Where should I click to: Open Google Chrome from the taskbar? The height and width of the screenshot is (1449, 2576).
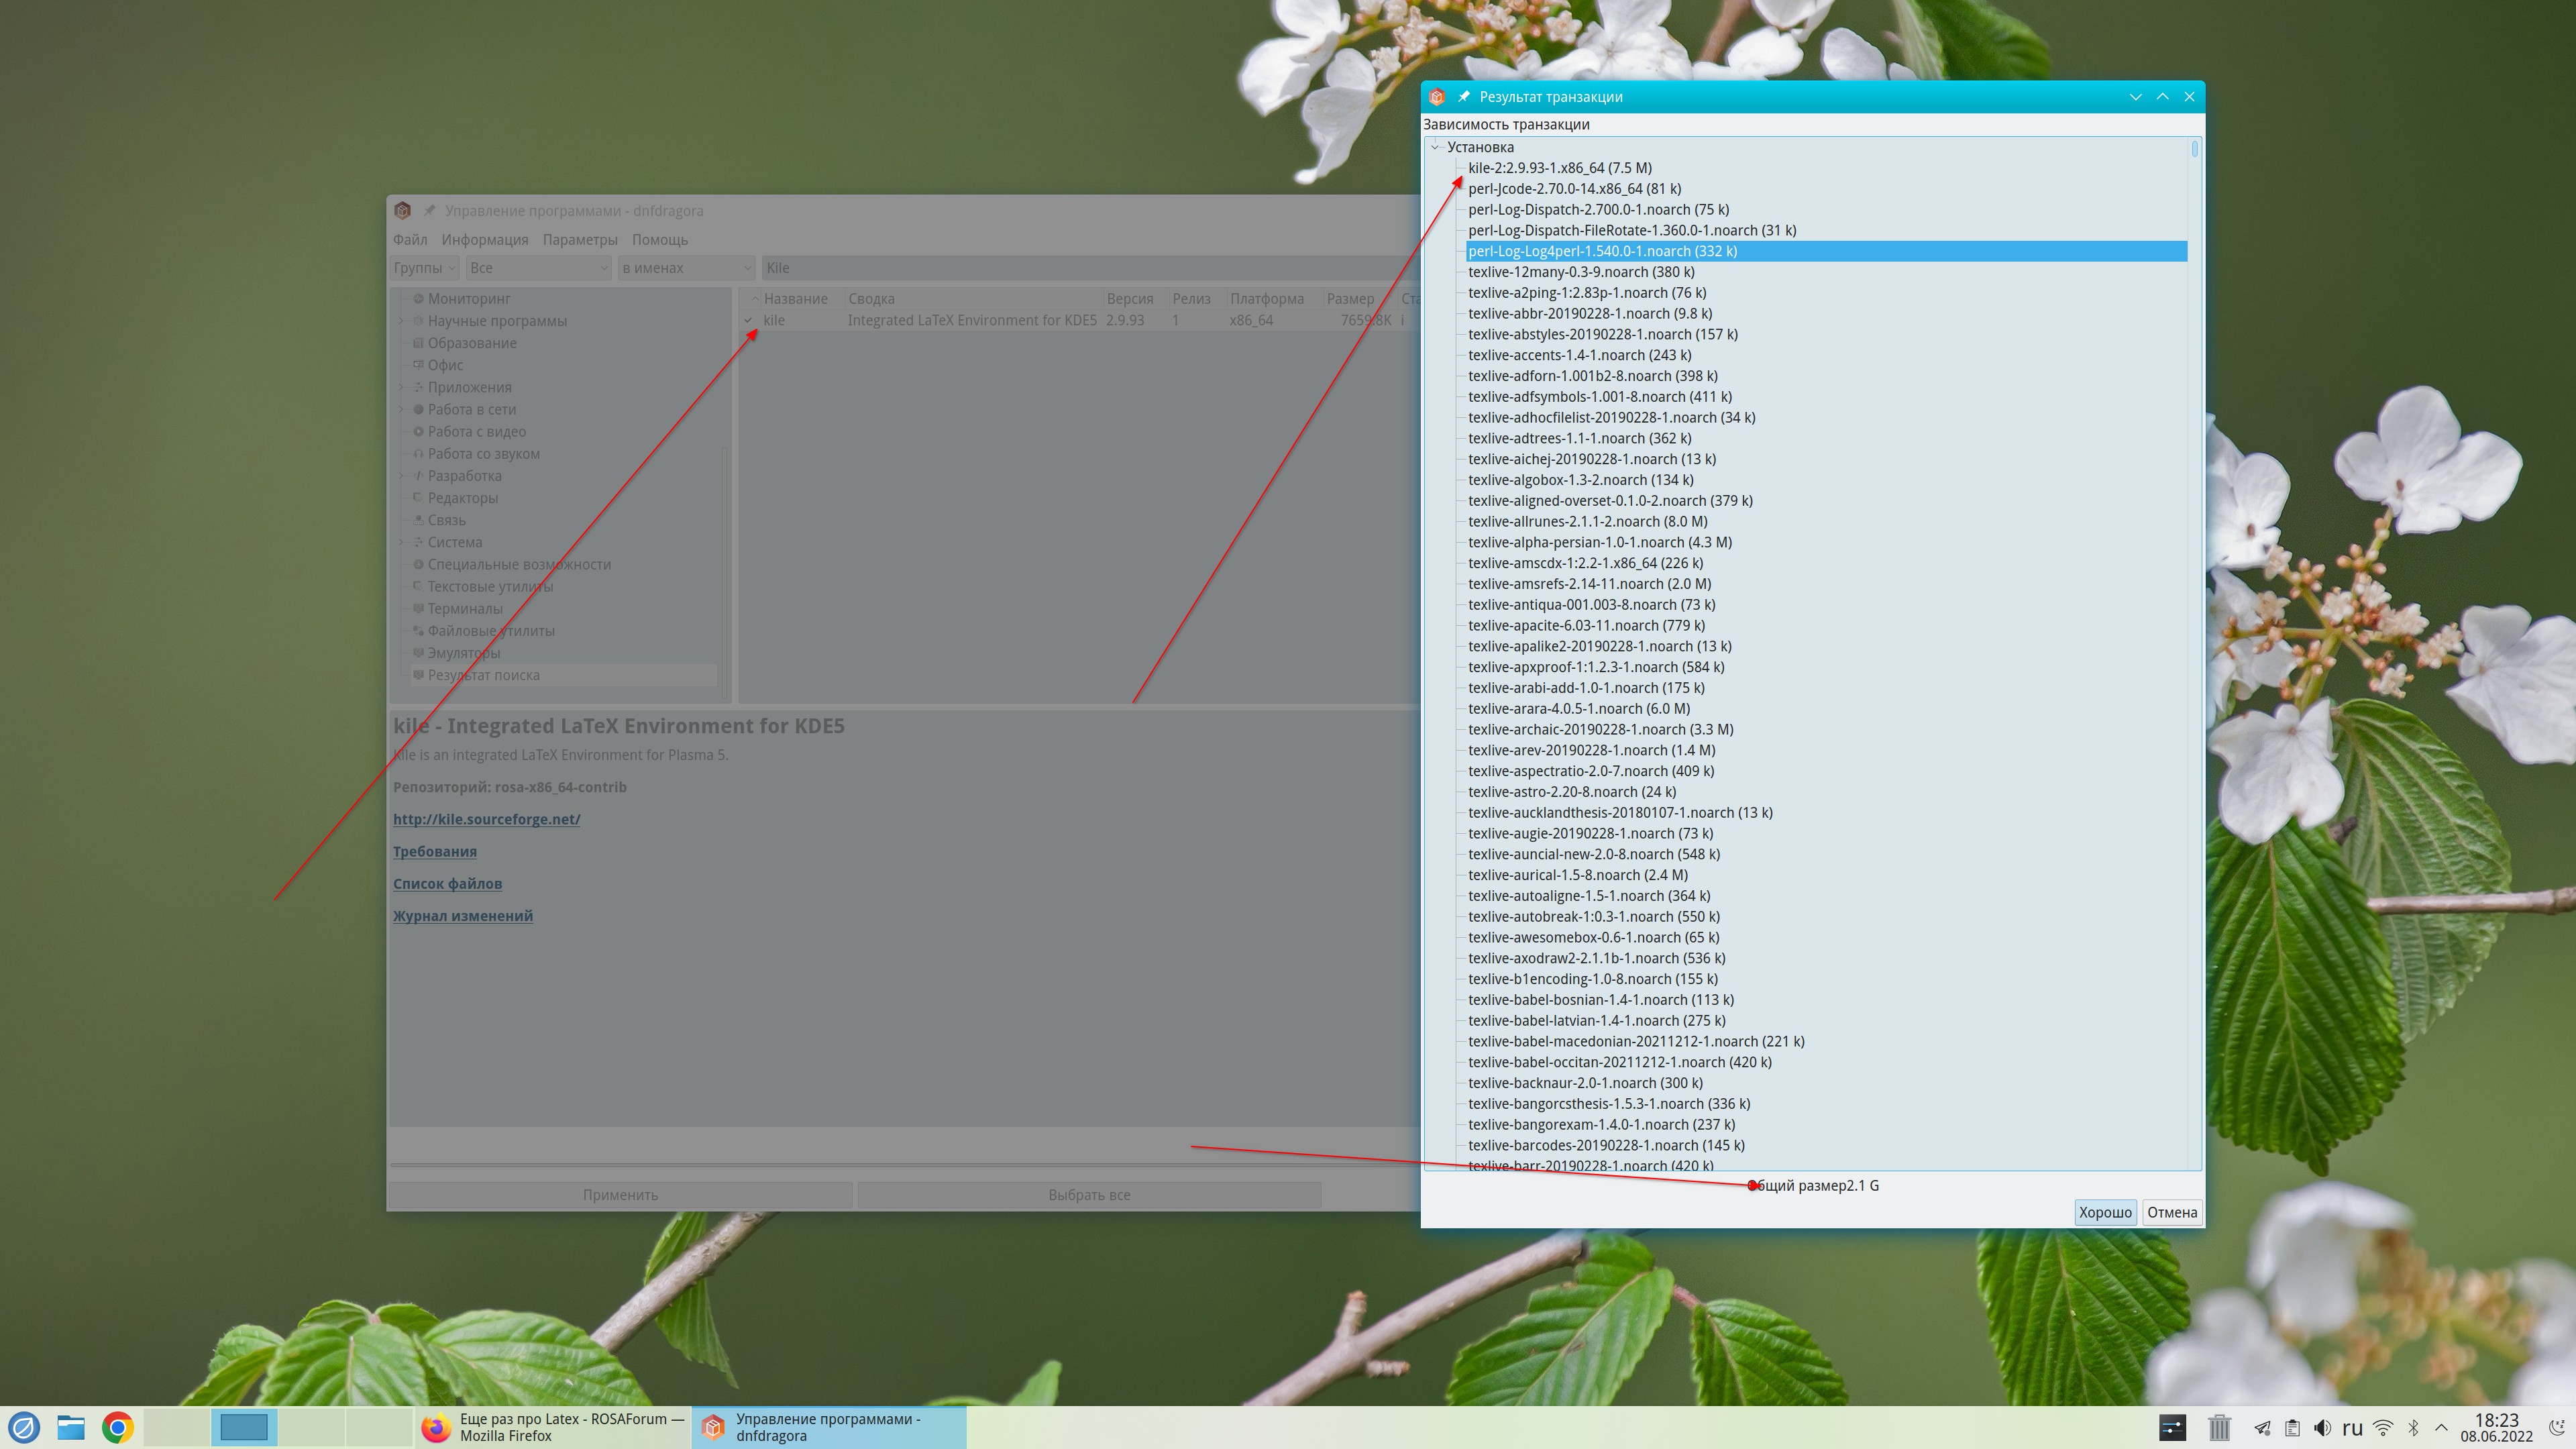point(117,1427)
